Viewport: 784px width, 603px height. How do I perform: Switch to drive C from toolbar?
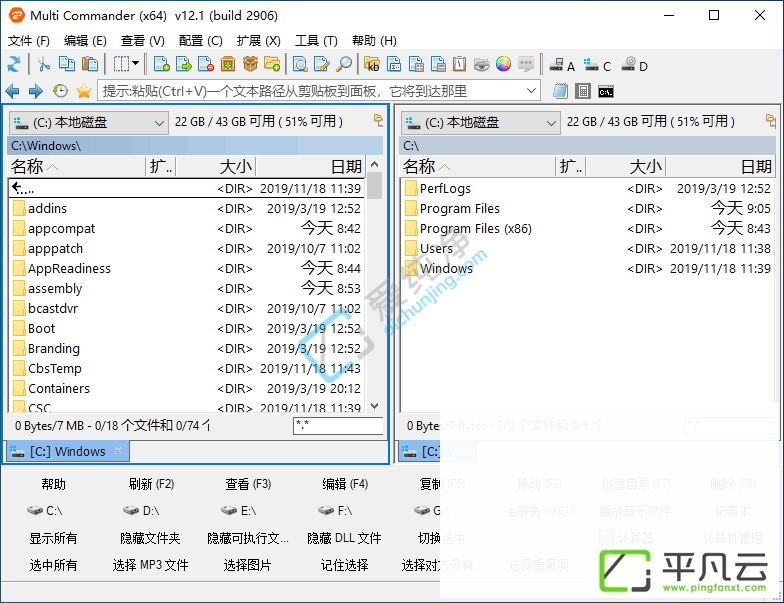pyautogui.click(x=598, y=66)
